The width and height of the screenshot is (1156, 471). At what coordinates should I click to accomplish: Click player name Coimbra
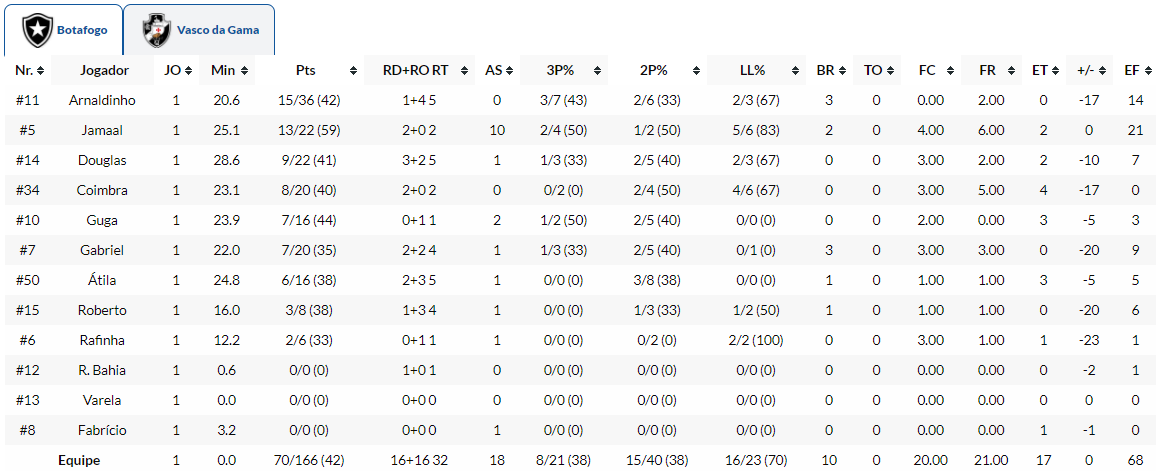click(102, 190)
